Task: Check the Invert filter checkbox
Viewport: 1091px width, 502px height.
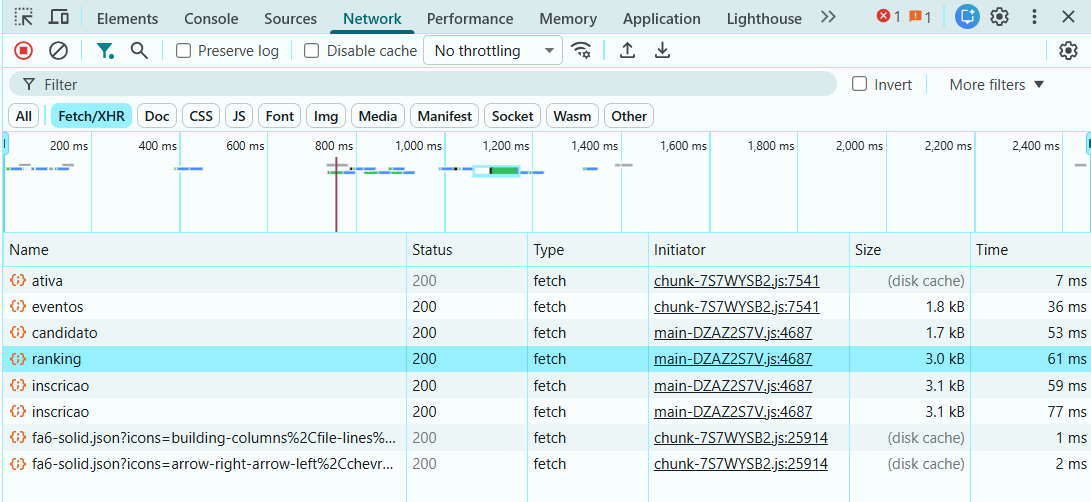Action: point(860,84)
